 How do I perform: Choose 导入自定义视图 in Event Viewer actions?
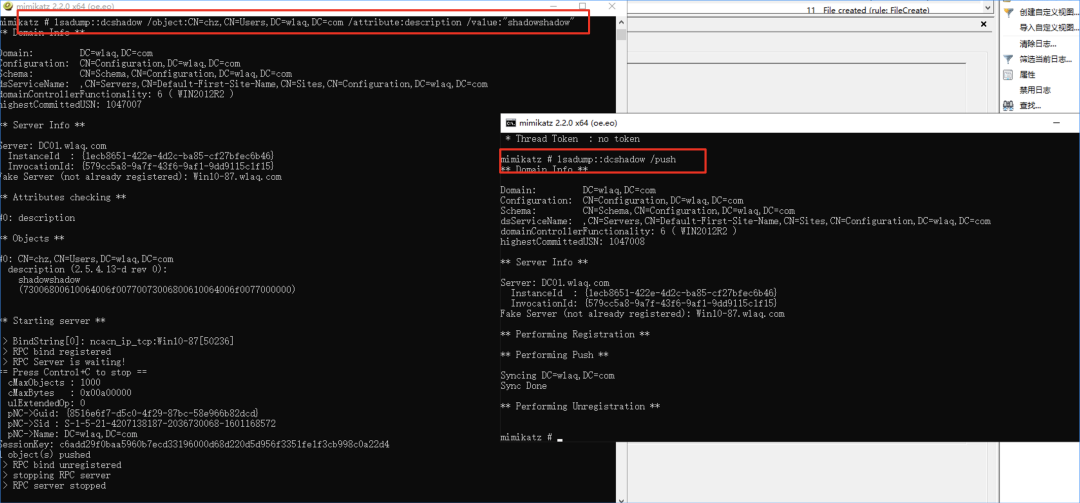tap(1047, 28)
